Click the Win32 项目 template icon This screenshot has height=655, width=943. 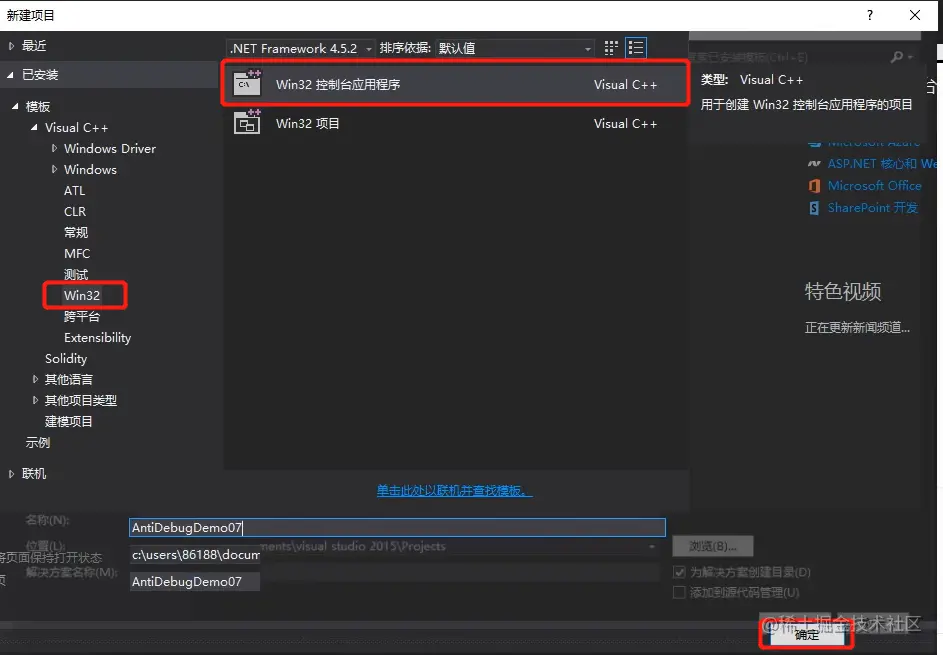click(247, 122)
